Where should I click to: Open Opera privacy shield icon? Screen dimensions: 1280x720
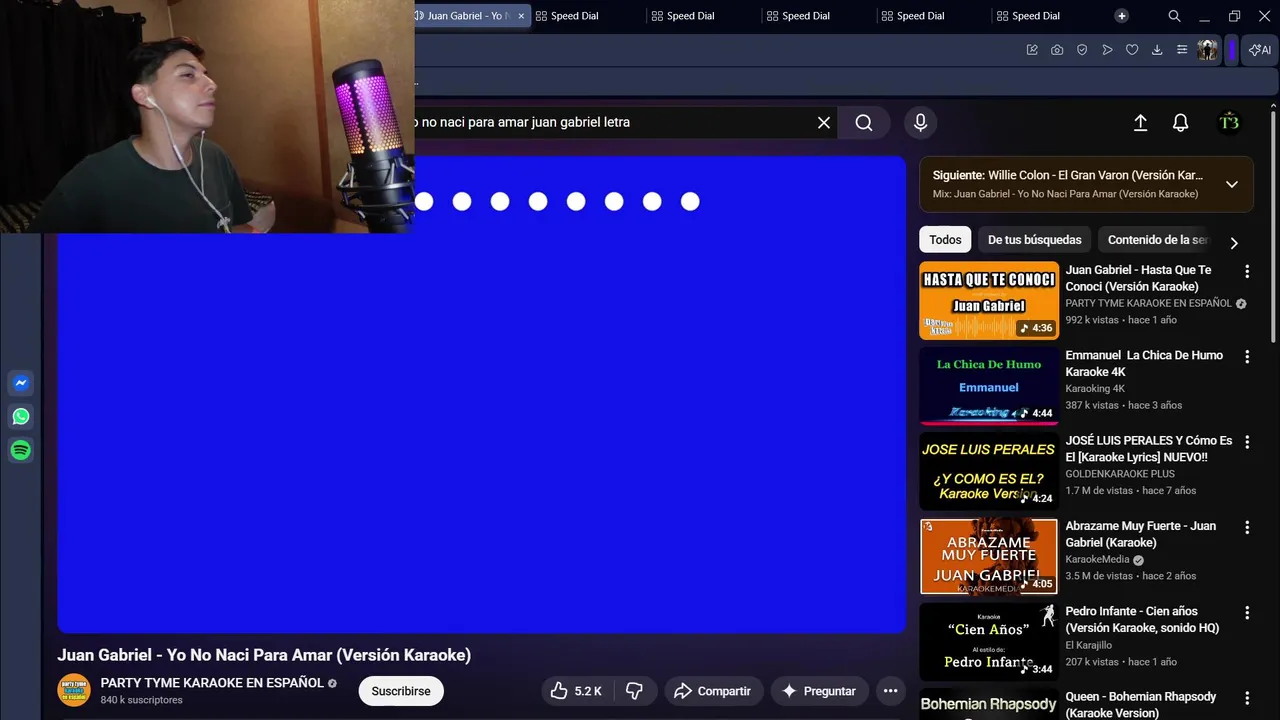coord(1082,50)
